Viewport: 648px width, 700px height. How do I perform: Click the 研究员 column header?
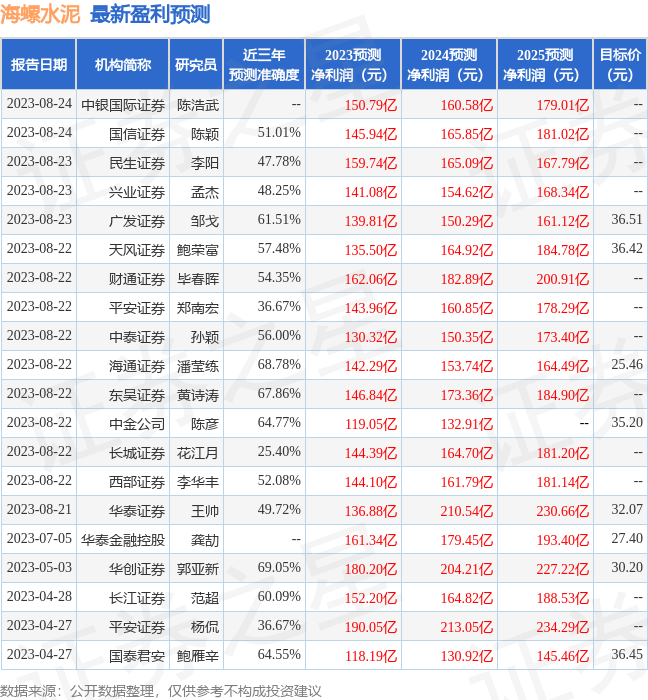coord(196,65)
